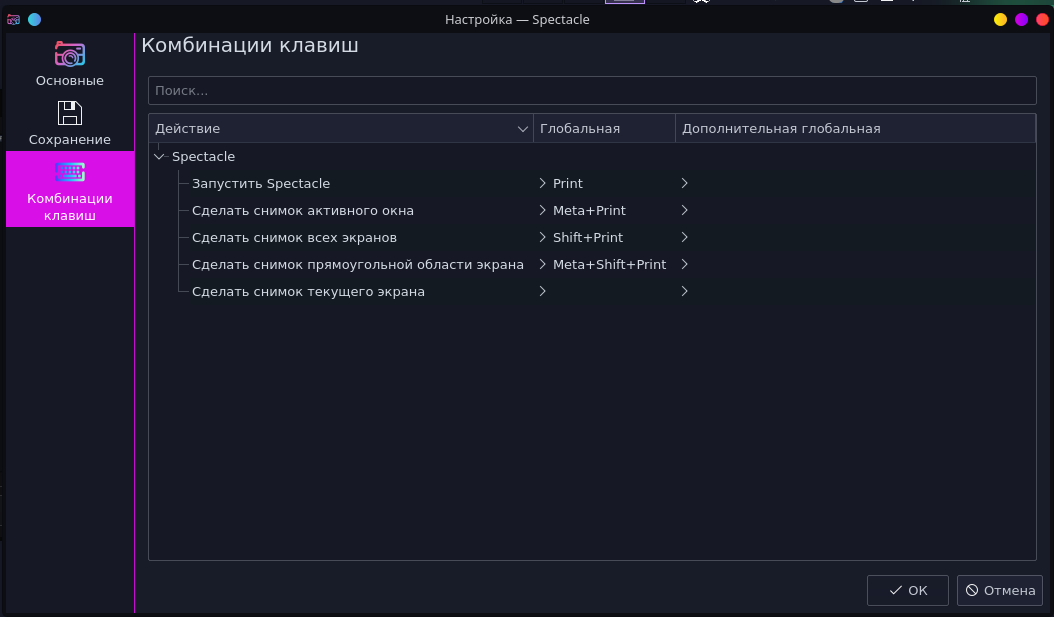Click the Глобальная column header
Viewport: 1054px width, 617px height.
click(x=604, y=128)
